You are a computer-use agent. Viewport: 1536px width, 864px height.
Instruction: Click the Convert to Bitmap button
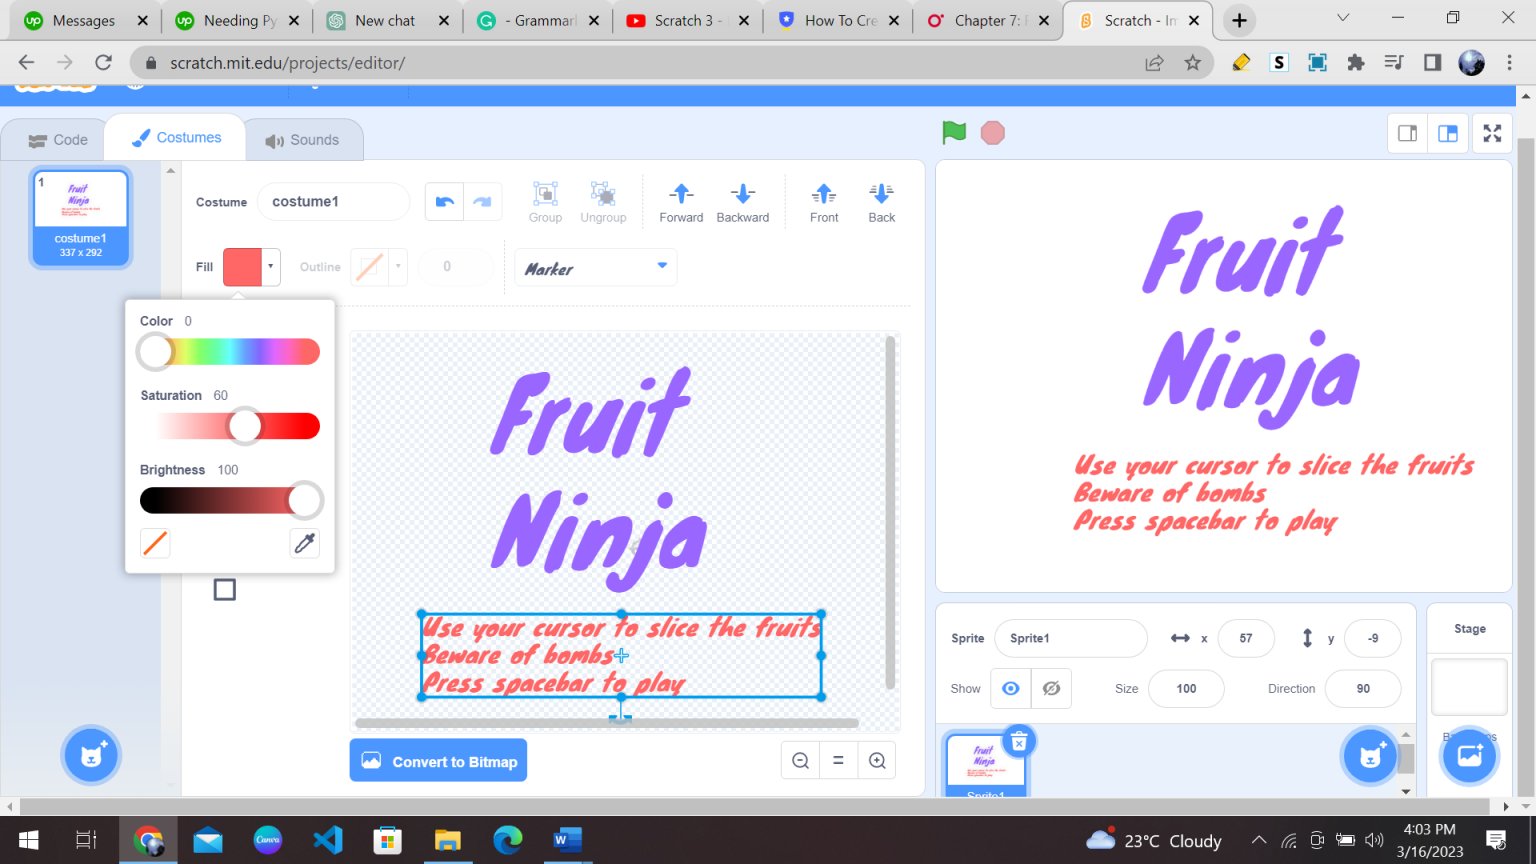tap(438, 760)
